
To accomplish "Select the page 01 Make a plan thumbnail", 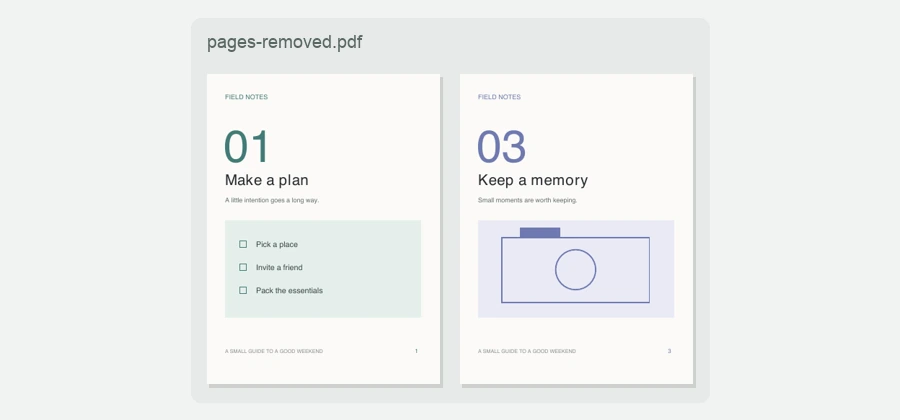I will click(323, 229).
